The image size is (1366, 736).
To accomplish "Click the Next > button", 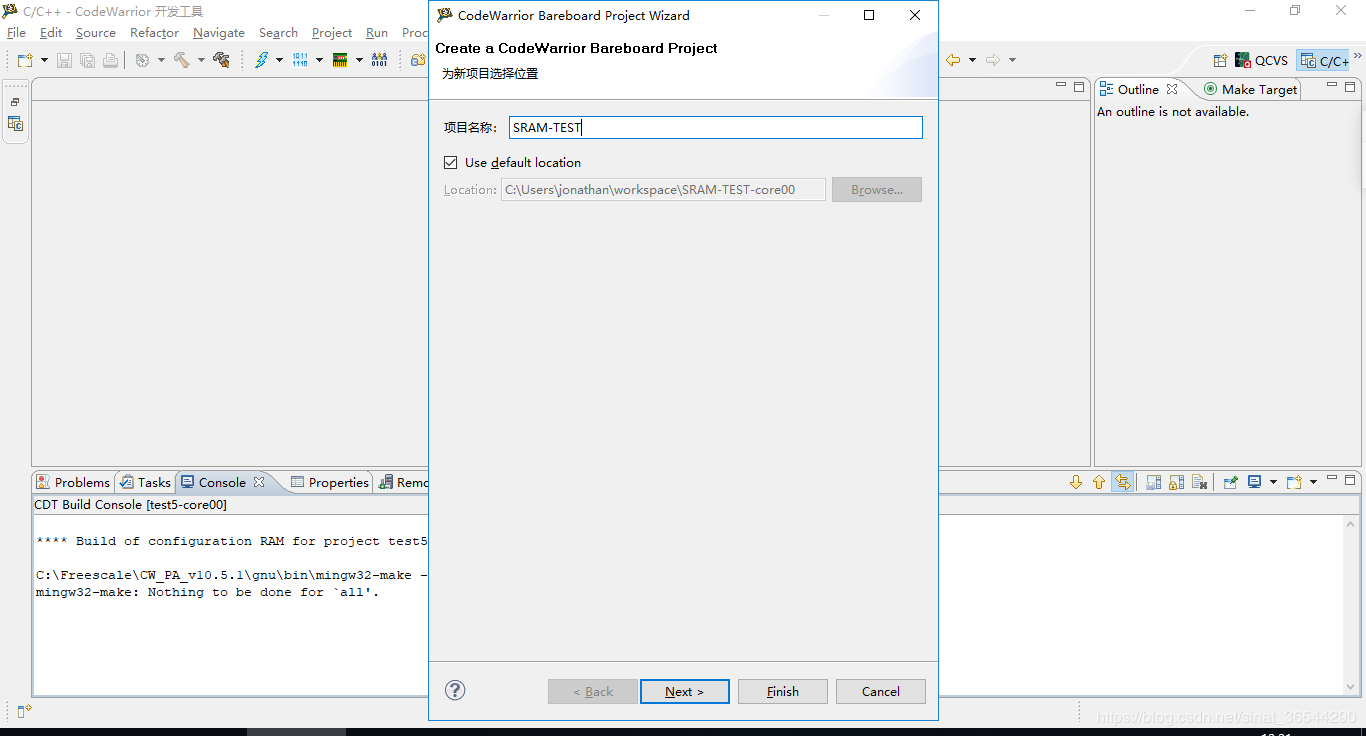I will (x=684, y=691).
